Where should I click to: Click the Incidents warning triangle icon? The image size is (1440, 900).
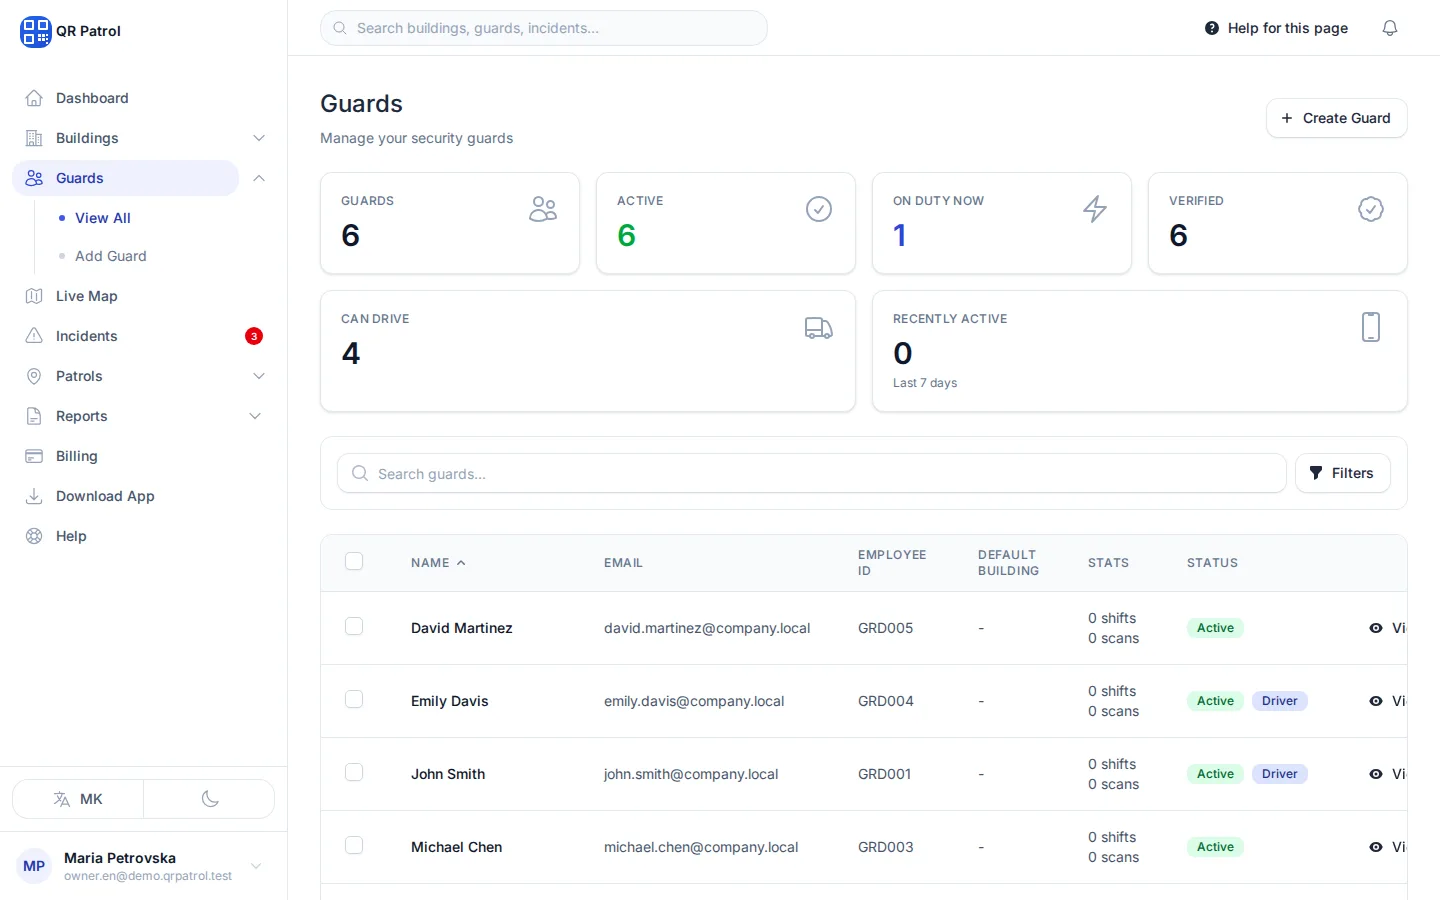34,336
